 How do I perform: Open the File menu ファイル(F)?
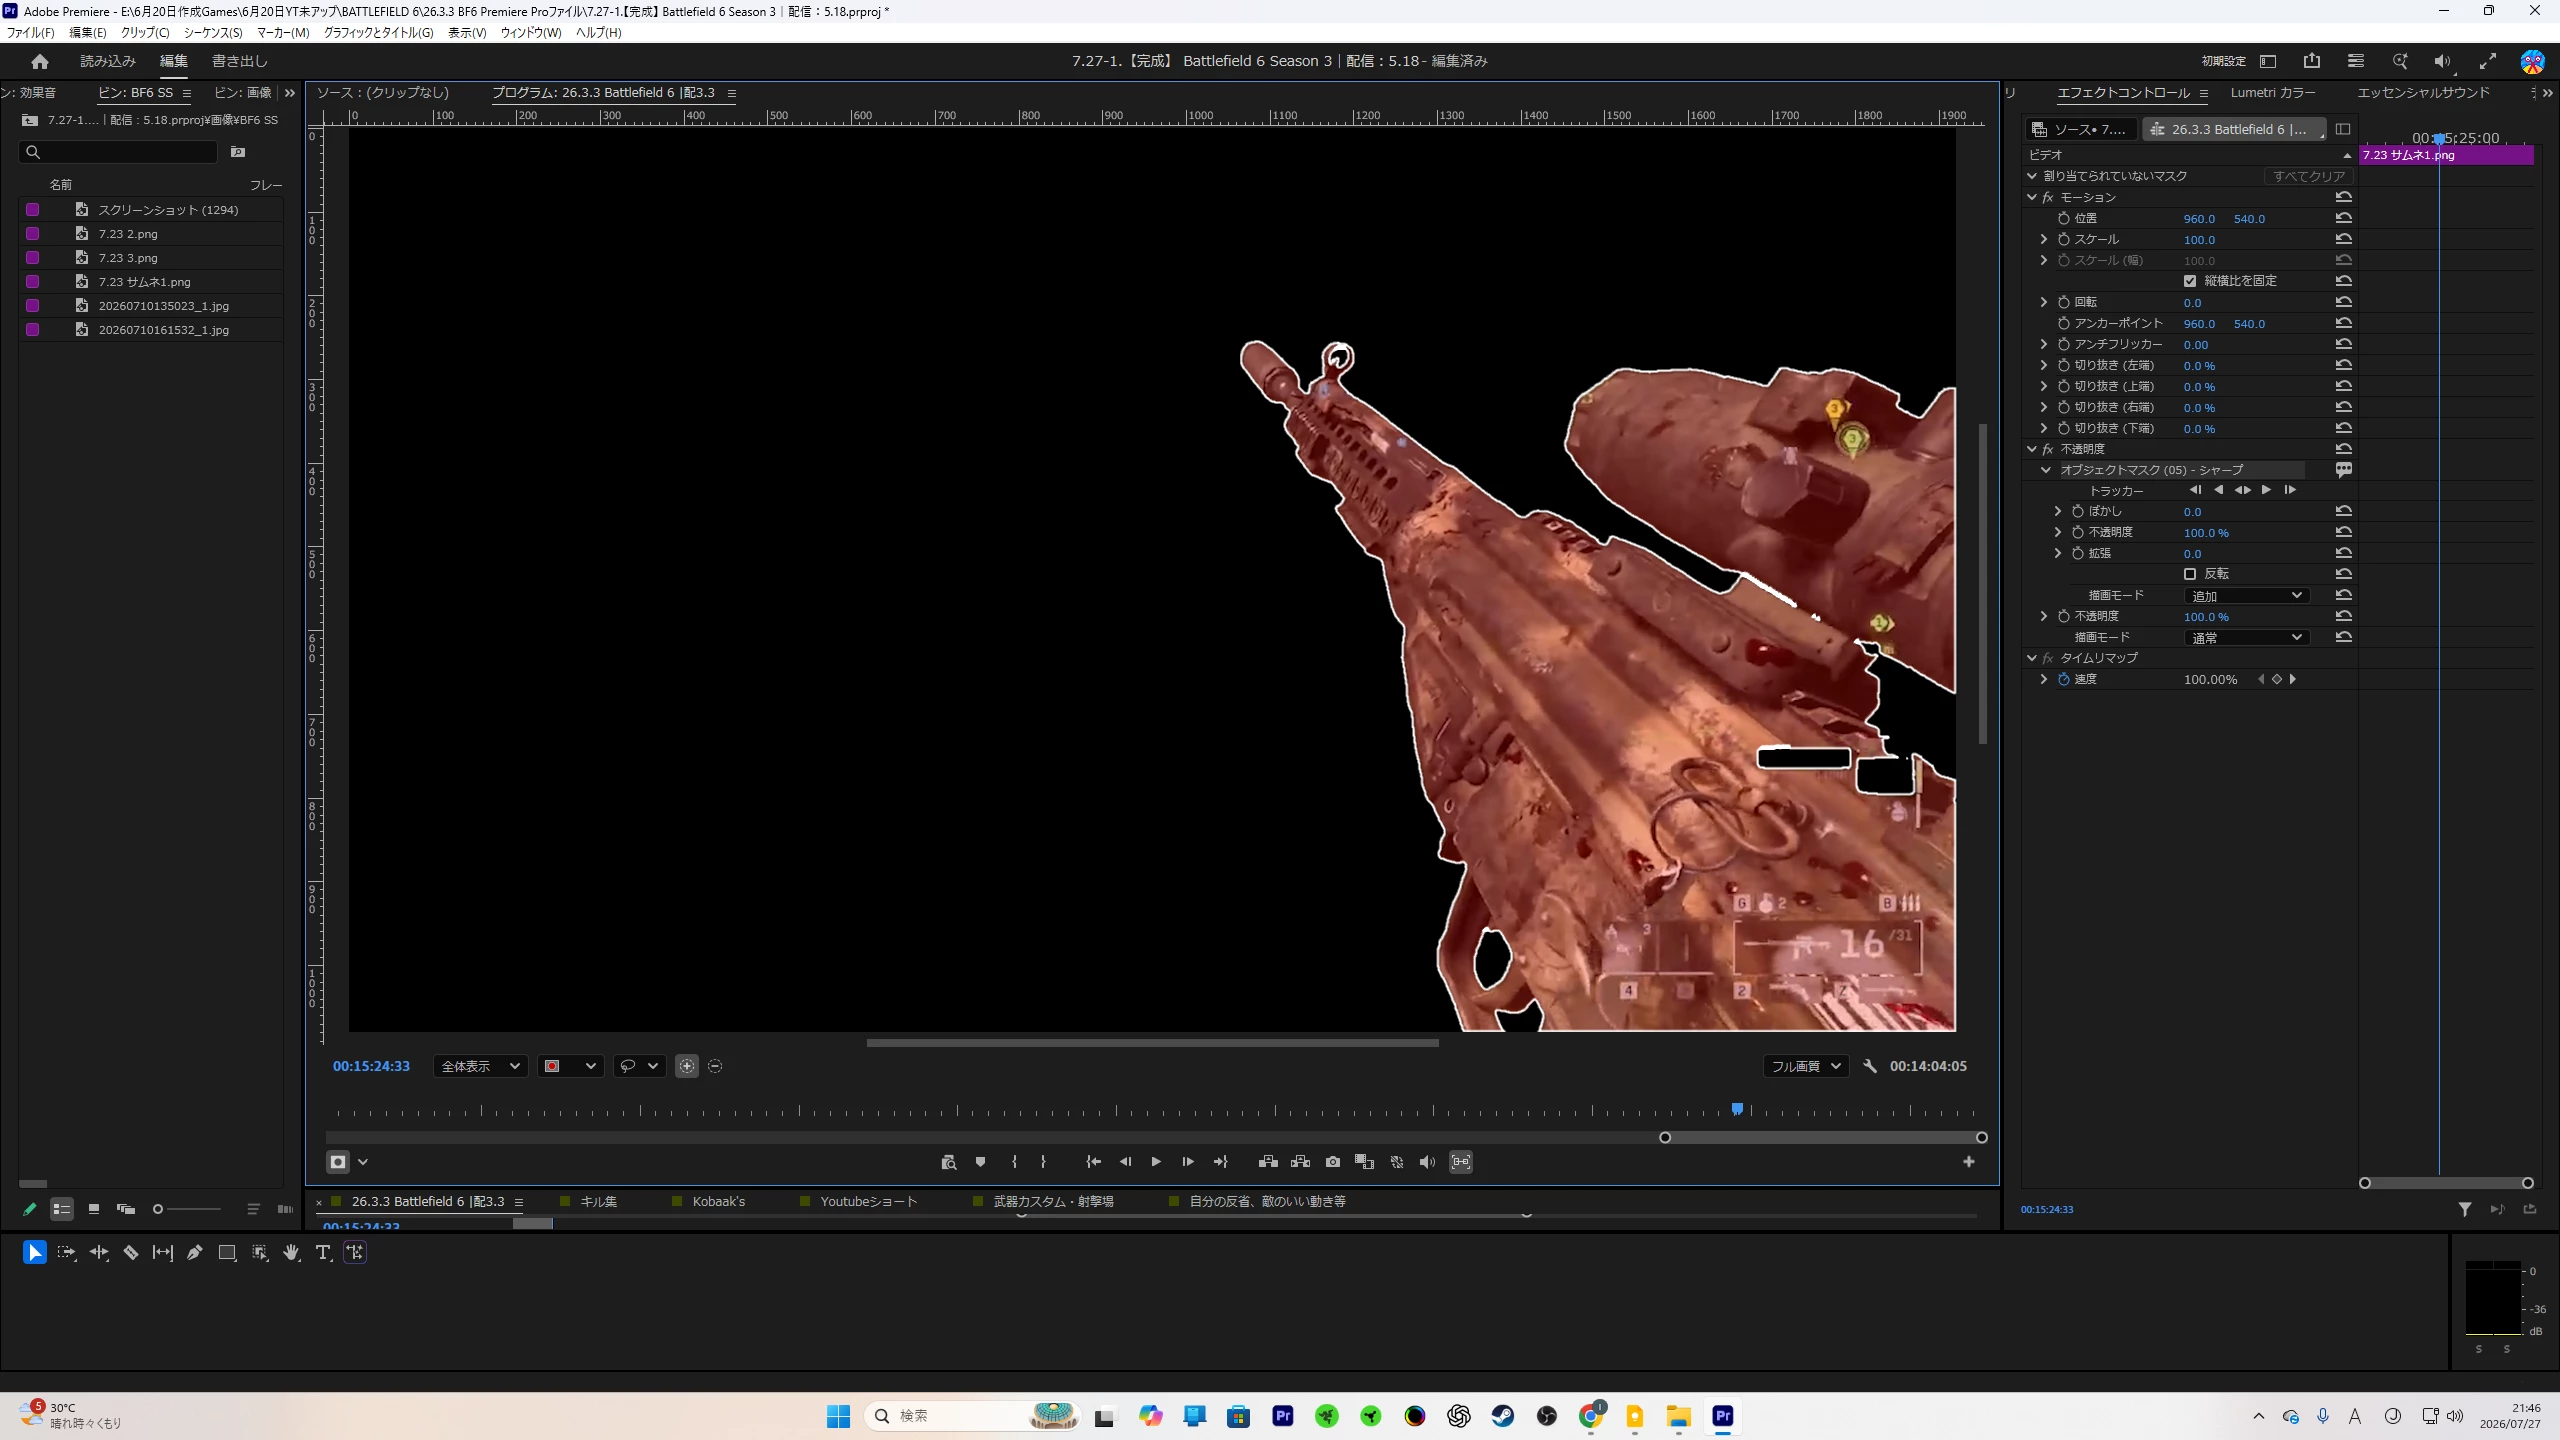click(x=31, y=33)
